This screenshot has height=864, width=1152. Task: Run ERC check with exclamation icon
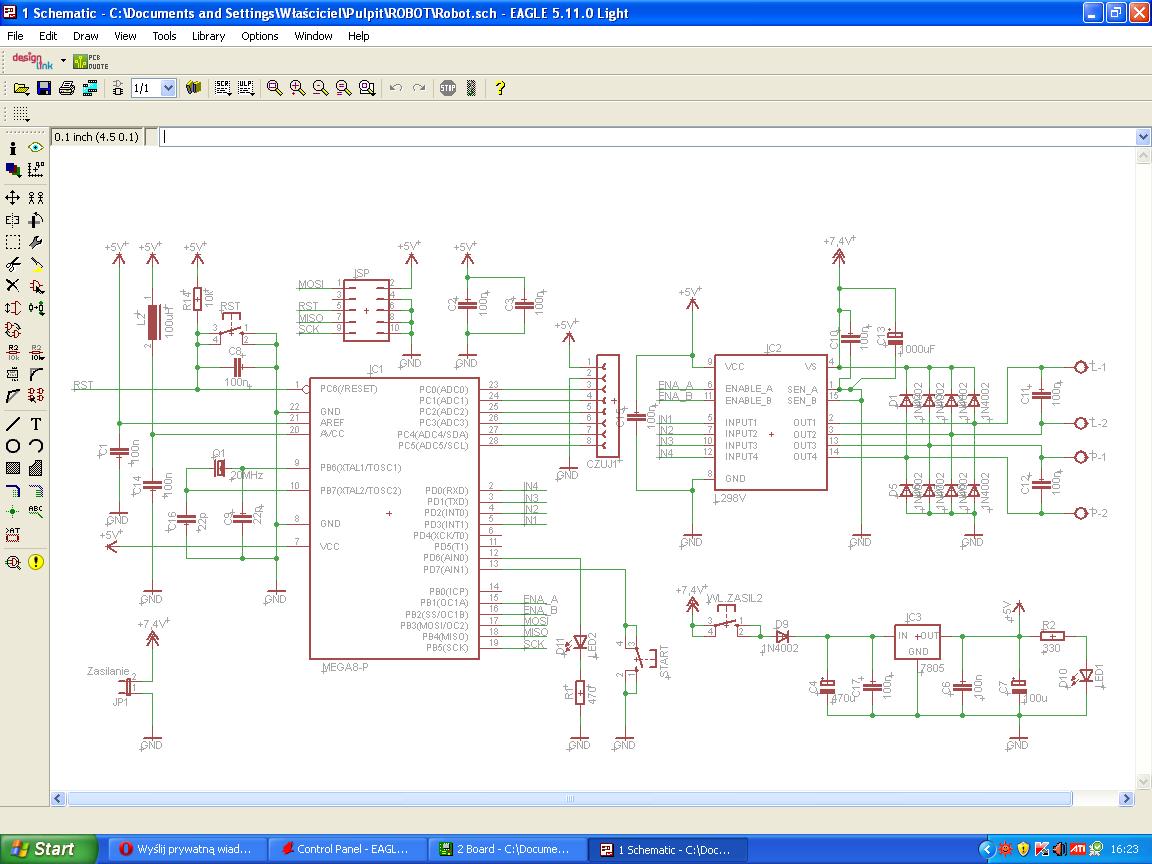(36, 562)
